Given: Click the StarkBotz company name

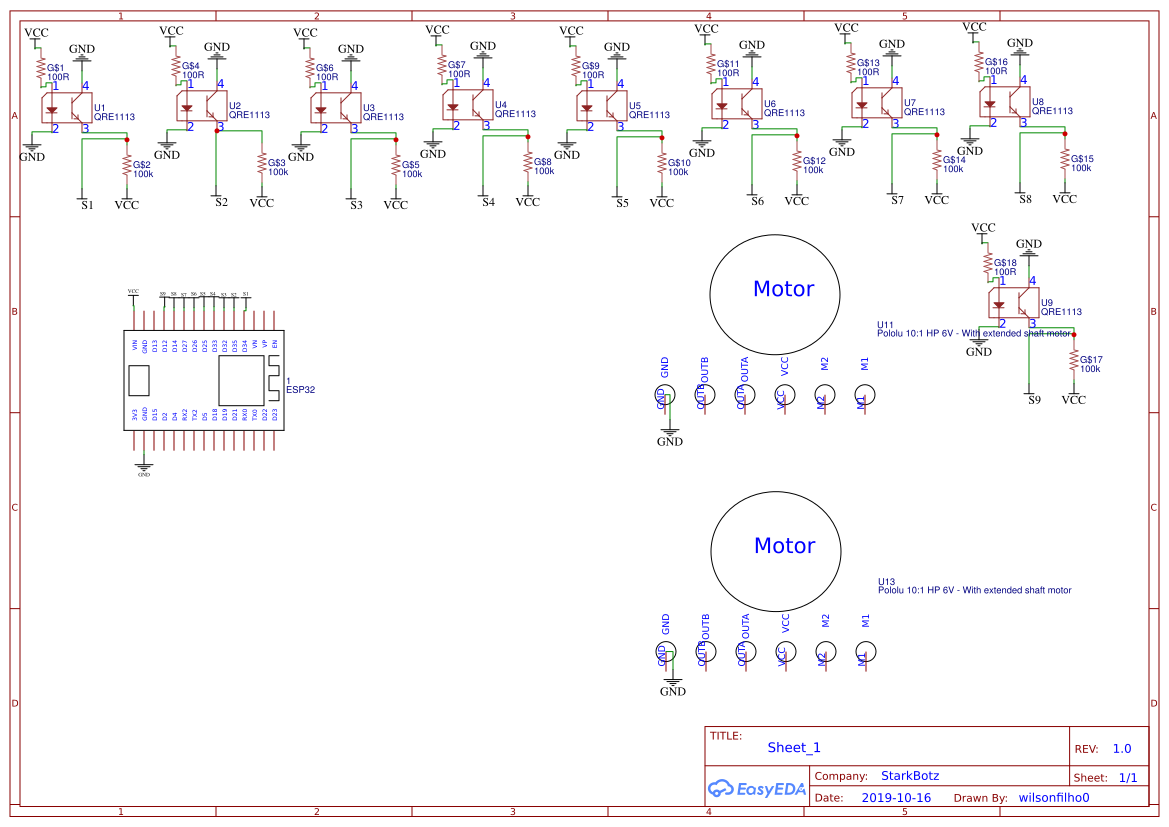Looking at the screenshot, I should pyautogui.click(x=910, y=776).
